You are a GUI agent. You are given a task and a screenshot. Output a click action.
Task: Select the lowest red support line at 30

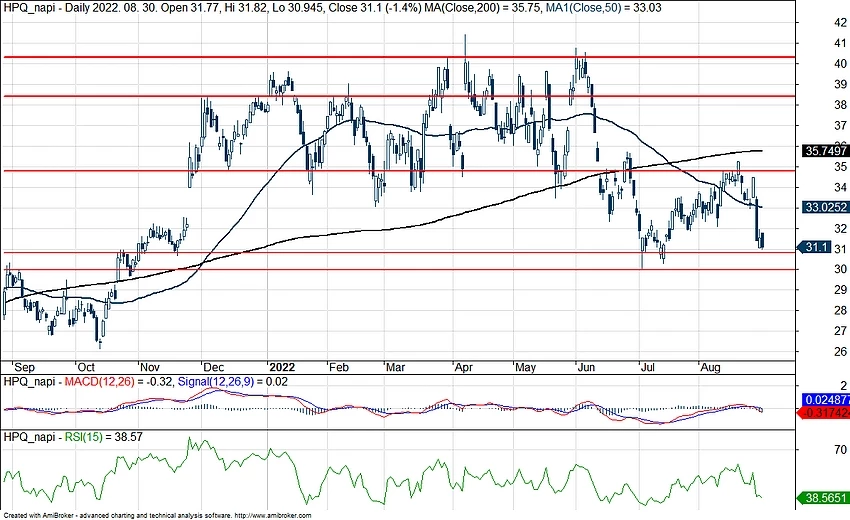coord(399,269)
